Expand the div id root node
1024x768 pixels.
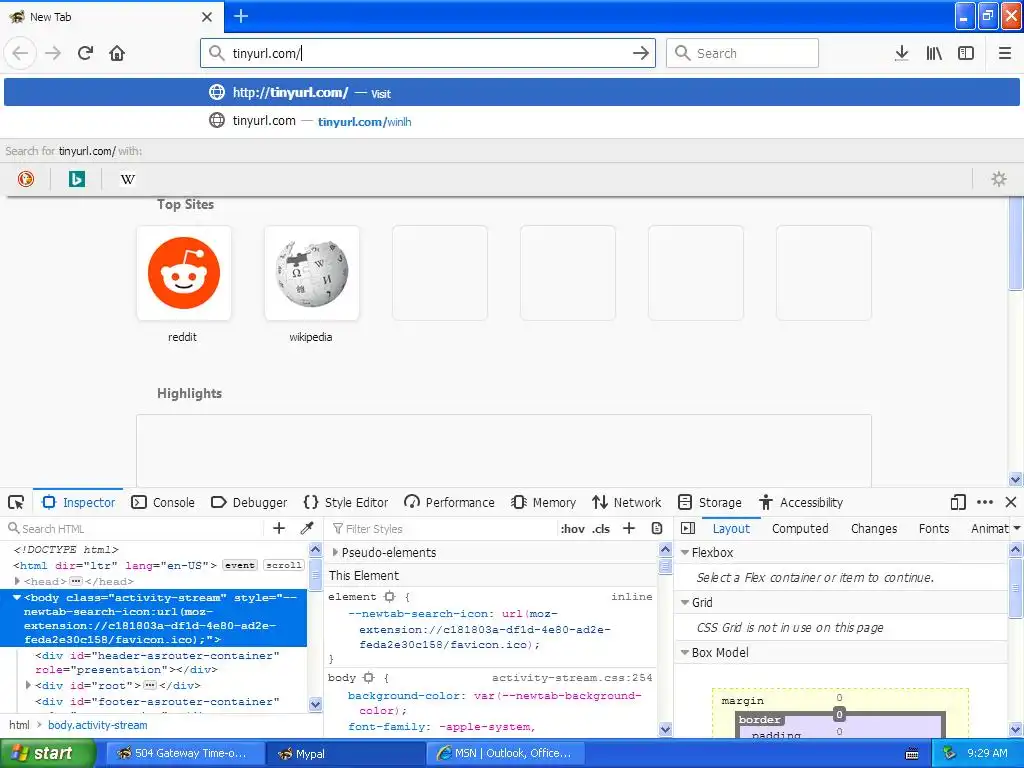pos(28,685)
